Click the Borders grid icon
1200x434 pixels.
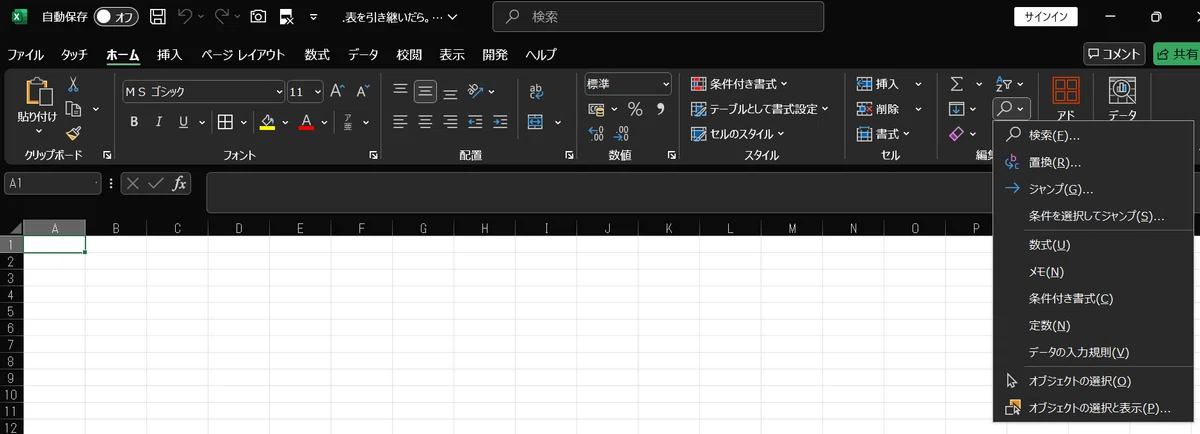(225, 122)
